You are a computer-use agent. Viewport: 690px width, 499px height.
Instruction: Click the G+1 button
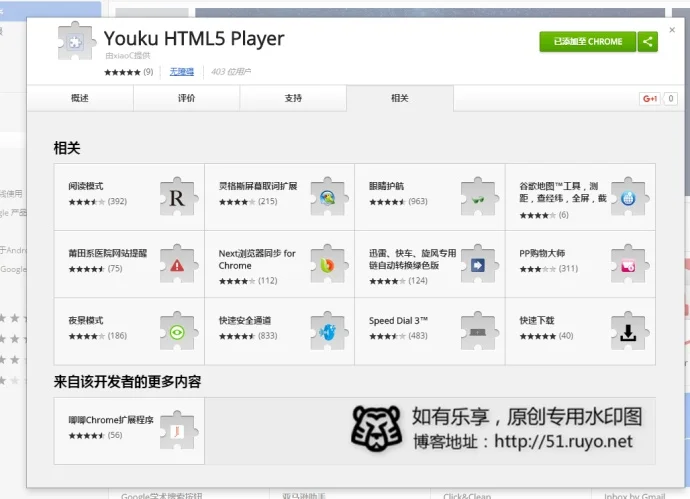tap(650, 99)
